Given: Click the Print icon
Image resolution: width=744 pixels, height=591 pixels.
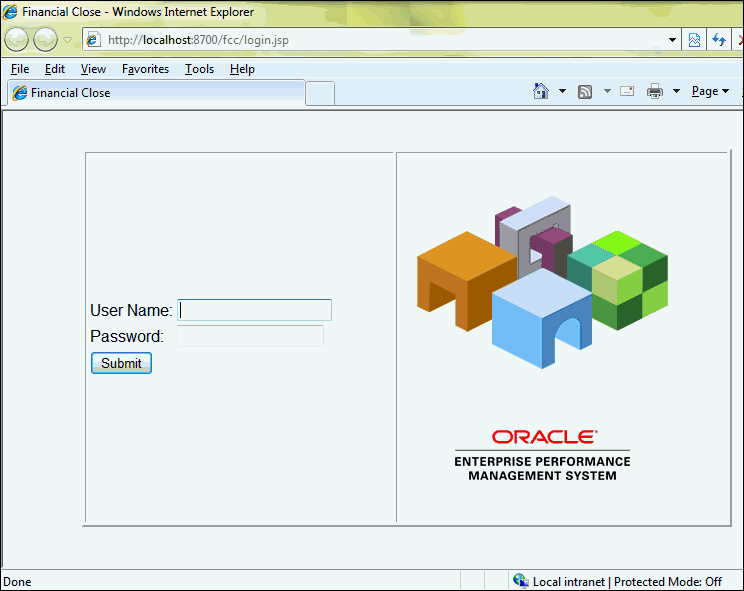Looking at the screenshot, I should click(x=655, y=91).
